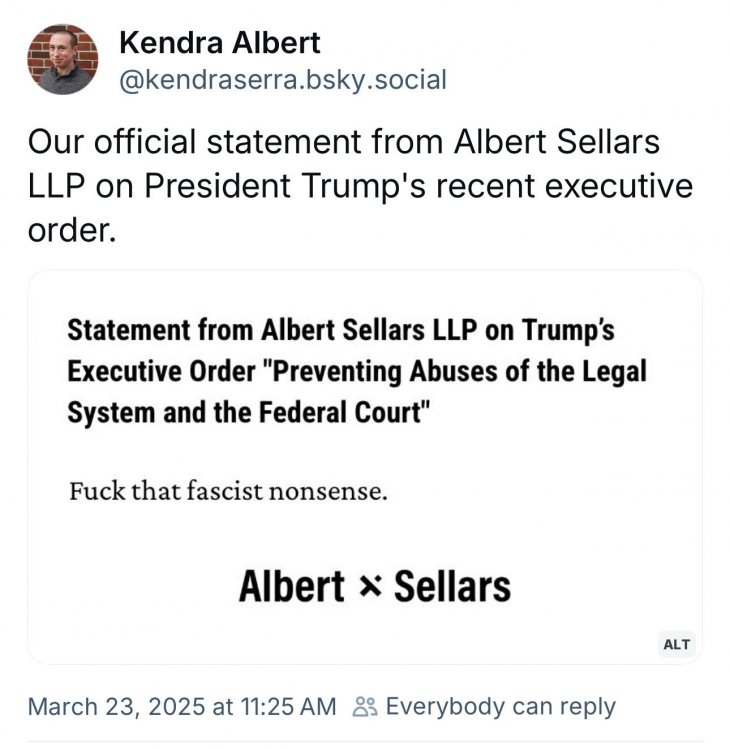Click the @kendraserra.bsky.social handle
Screen dimensions: 730x750
(x=282, y=79)
